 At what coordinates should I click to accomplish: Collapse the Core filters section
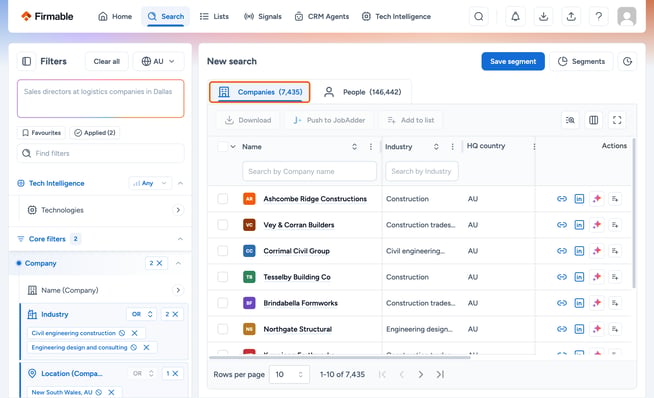pos(180,239)
